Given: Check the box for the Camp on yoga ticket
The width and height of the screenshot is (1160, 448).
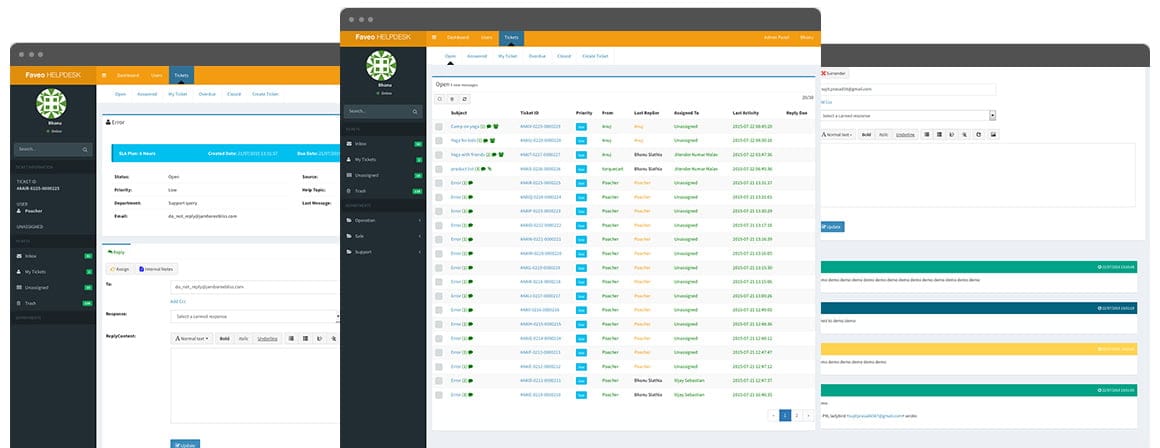Looking at the screenshot, I should (x=439, y=126).
